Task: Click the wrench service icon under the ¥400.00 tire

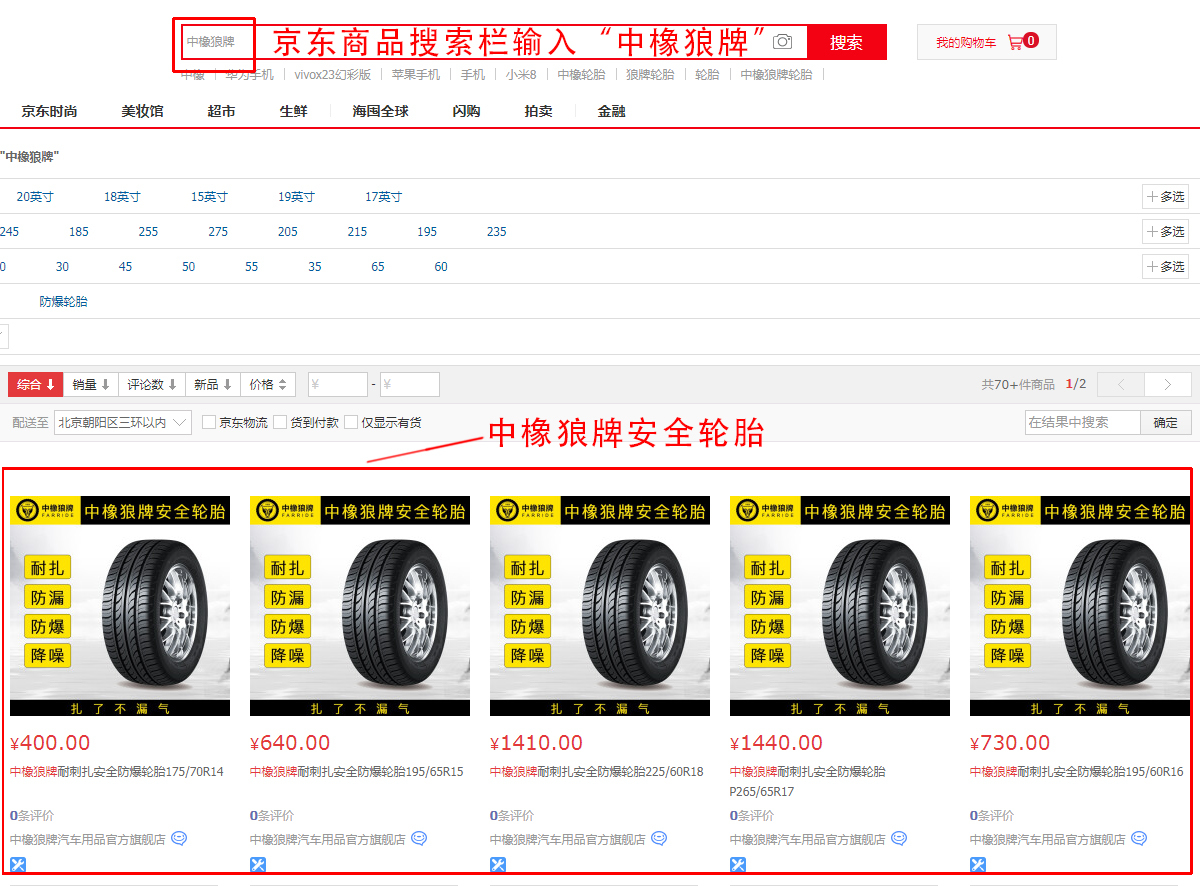Action: 18,864
